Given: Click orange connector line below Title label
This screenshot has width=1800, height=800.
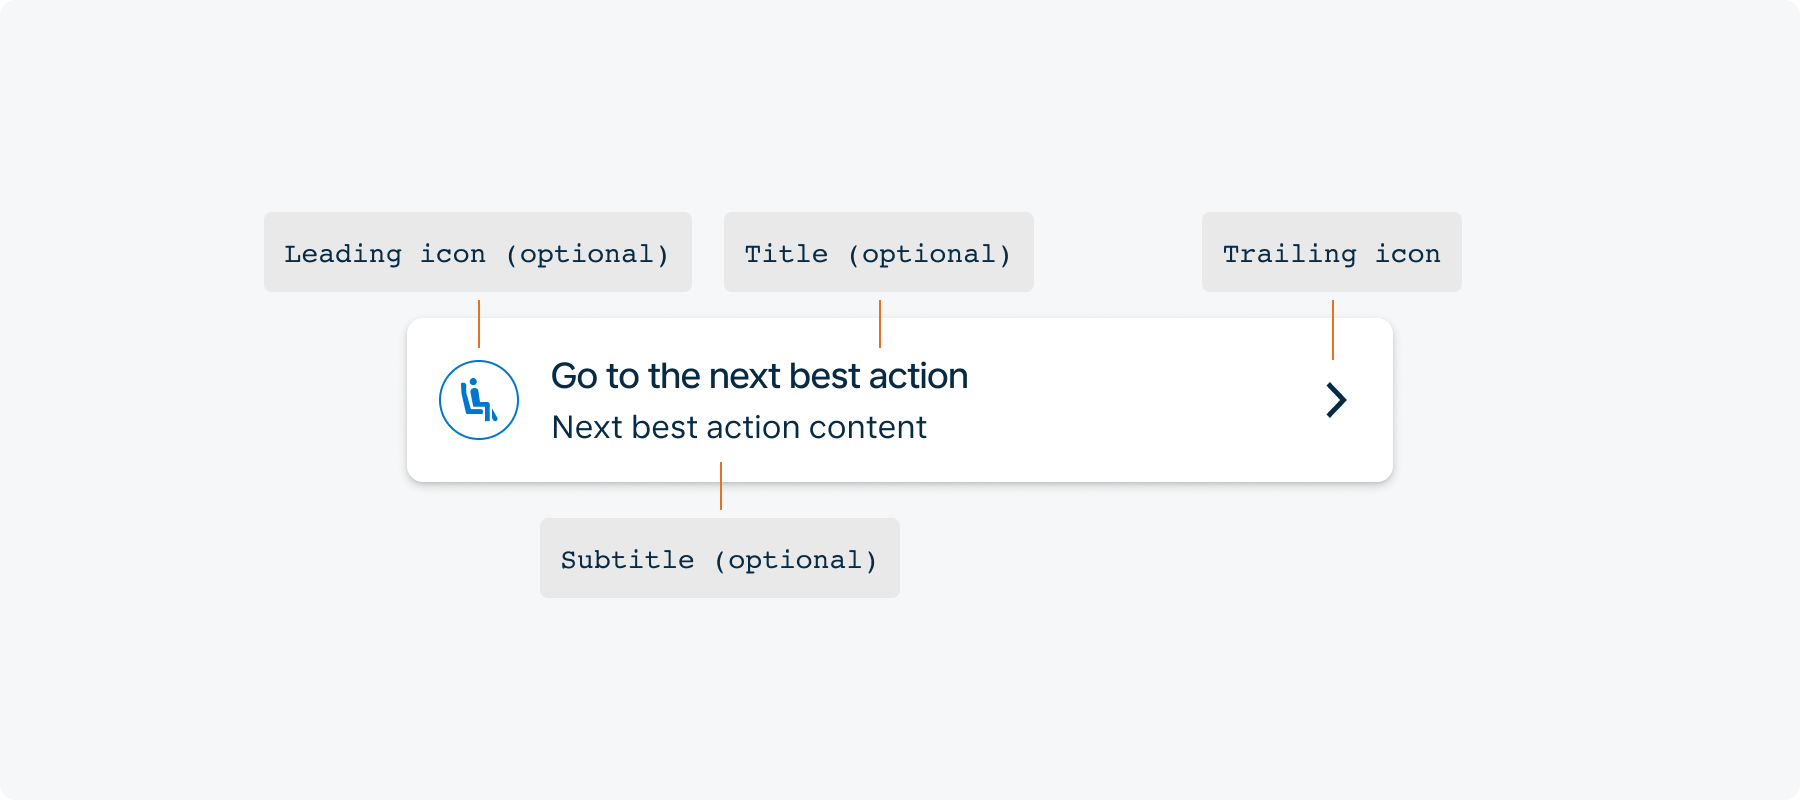Looking at the screenshot, I should pos(880,323).
